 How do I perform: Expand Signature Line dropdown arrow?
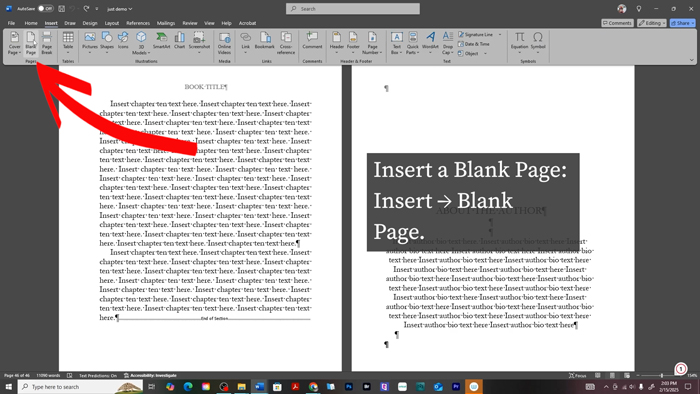(x=500, y=35)
